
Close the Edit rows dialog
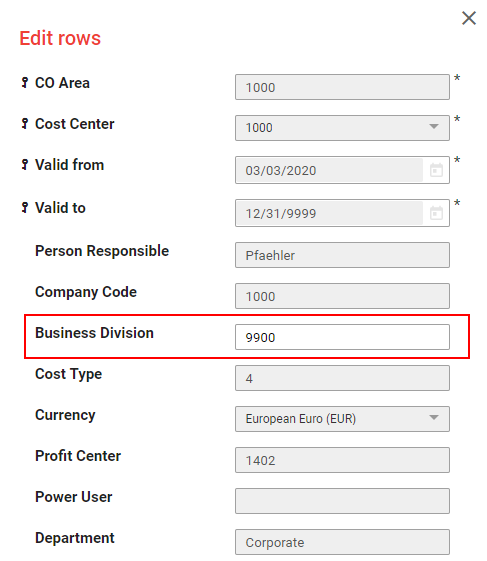point(468,18)
